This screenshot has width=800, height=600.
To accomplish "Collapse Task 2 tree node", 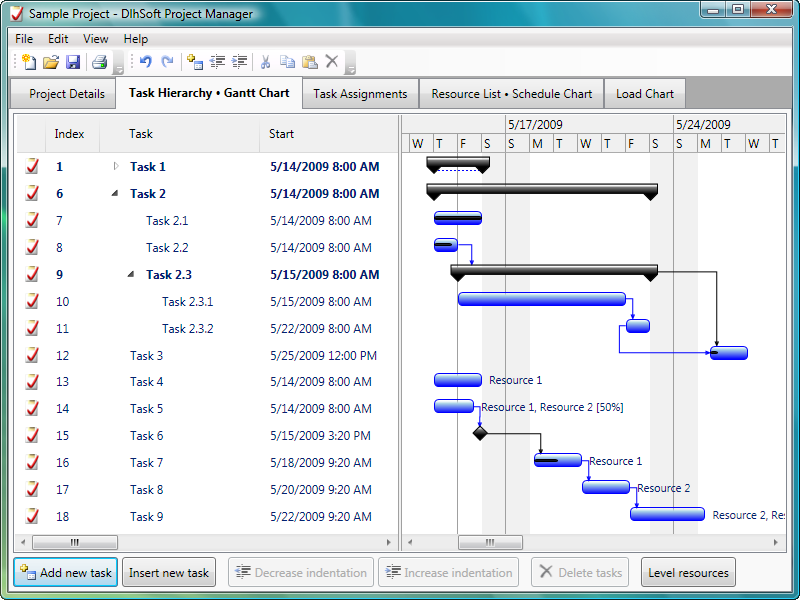I will pyautogui.click(x=115, y=194).
